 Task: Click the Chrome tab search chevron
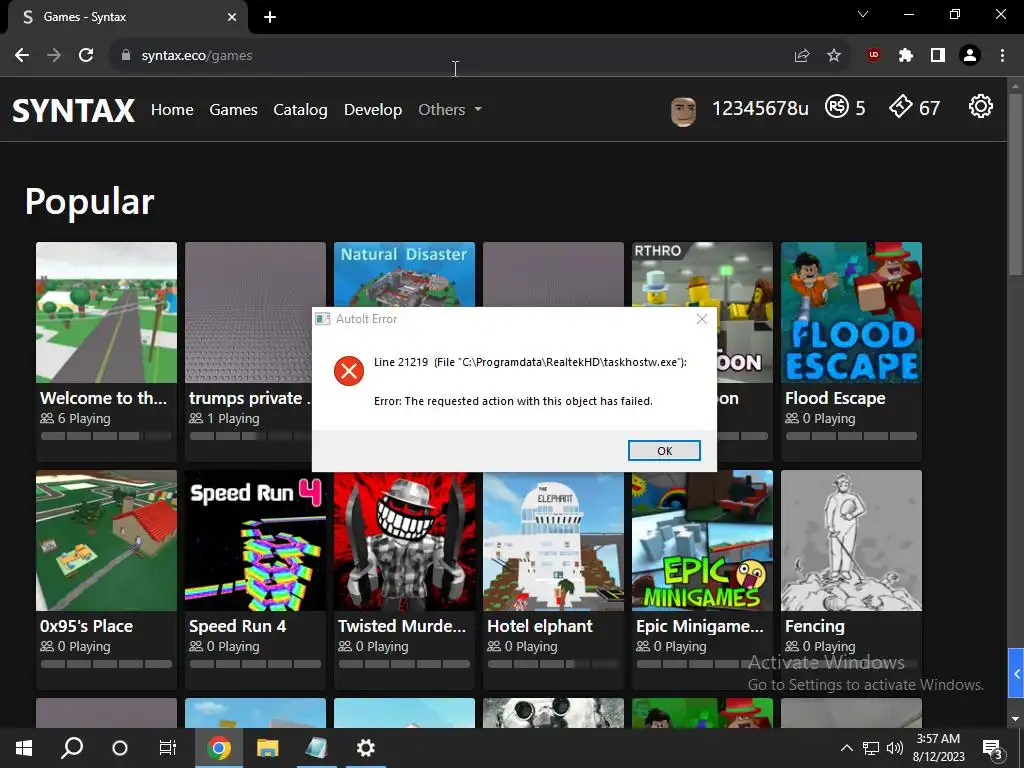863,14
